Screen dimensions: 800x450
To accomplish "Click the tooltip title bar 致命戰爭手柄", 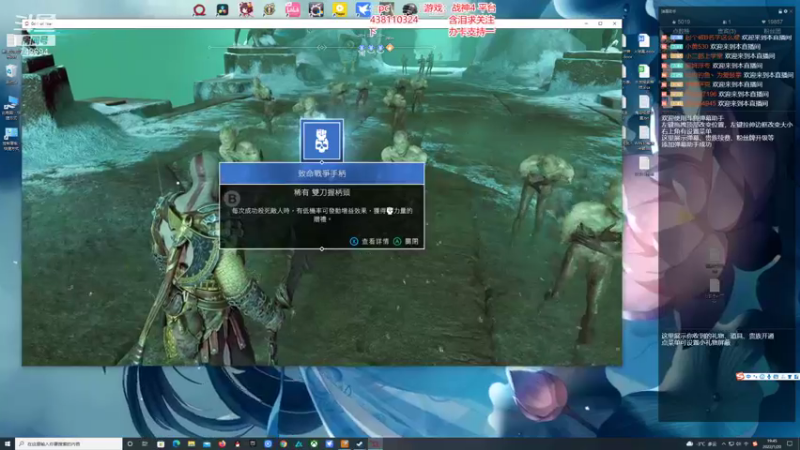I will coord(322,173).
